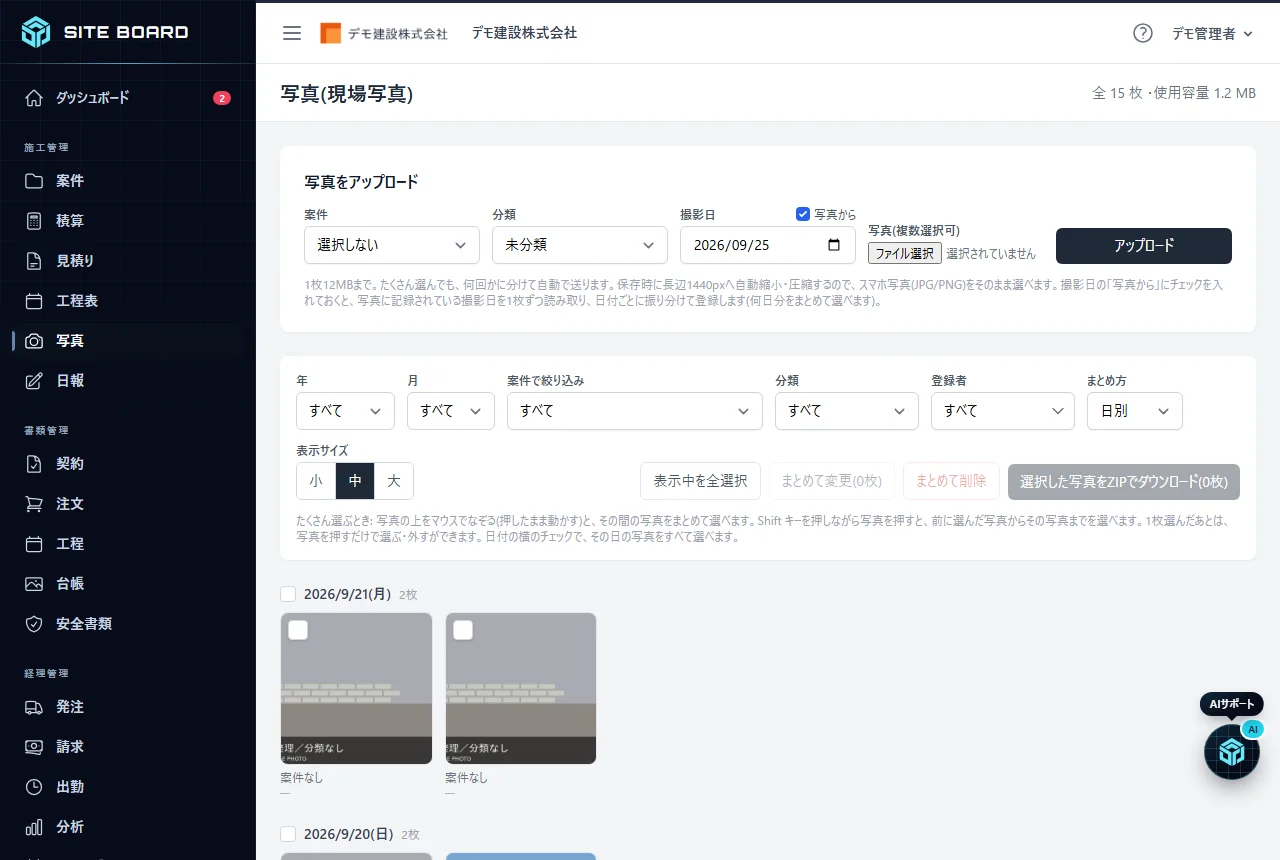Open the 案件で絞り込み dropdown
Screen dimensions: 1280x860
635,411
